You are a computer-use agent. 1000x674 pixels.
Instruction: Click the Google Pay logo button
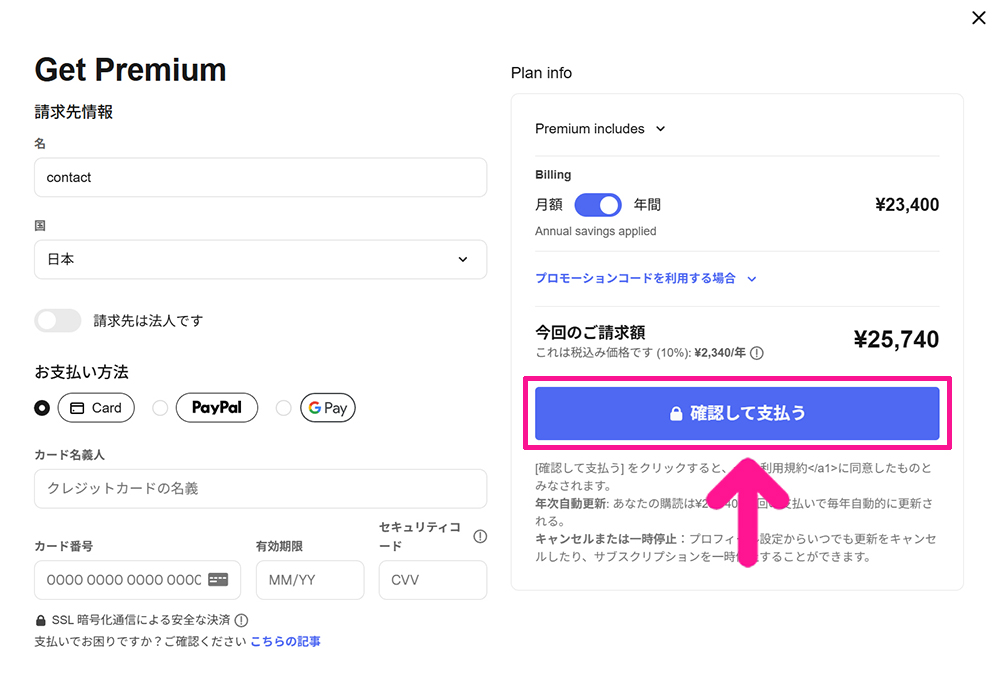tap(328, 407)
